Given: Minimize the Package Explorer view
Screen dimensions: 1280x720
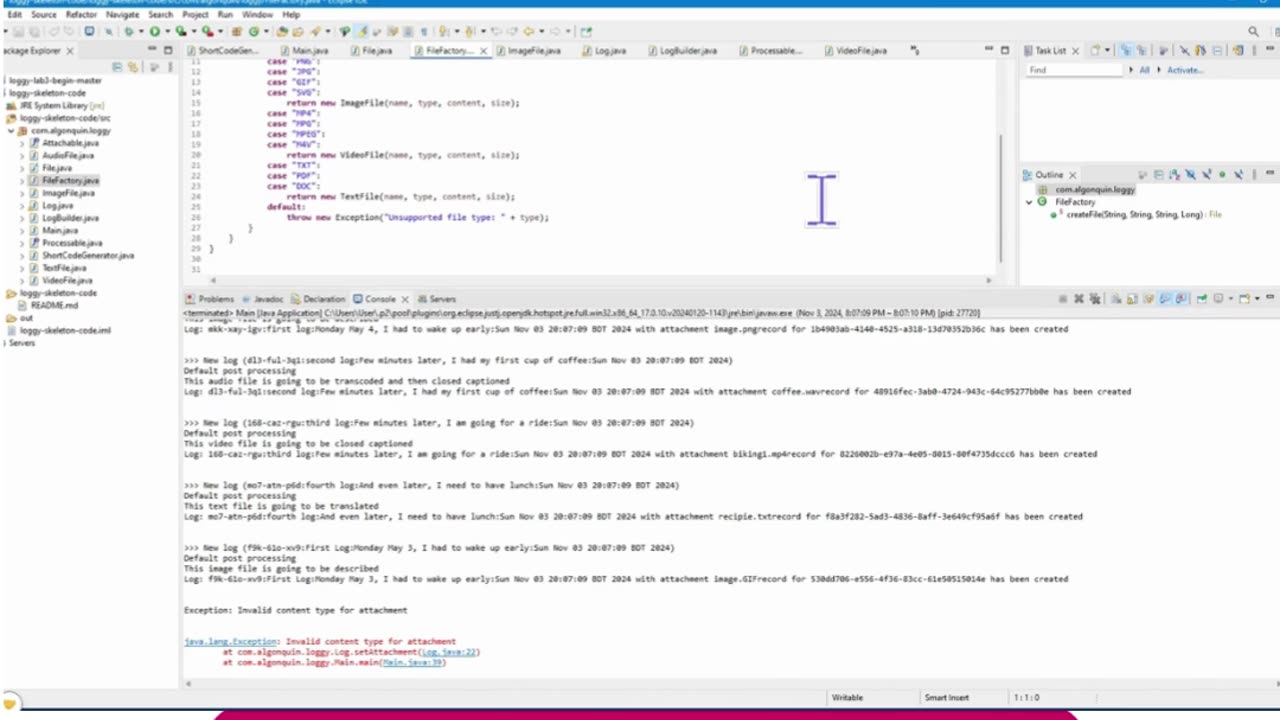Looking at the screenshot, I should click(x=152, y=50).
